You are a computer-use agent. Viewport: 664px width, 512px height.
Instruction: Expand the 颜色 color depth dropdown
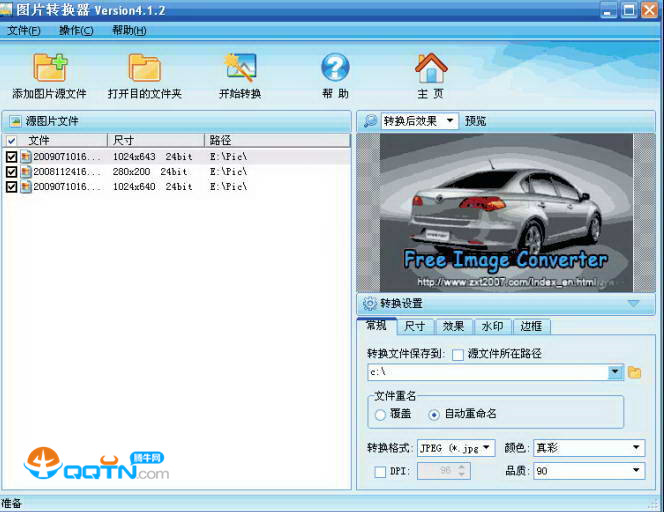(588, 448)
